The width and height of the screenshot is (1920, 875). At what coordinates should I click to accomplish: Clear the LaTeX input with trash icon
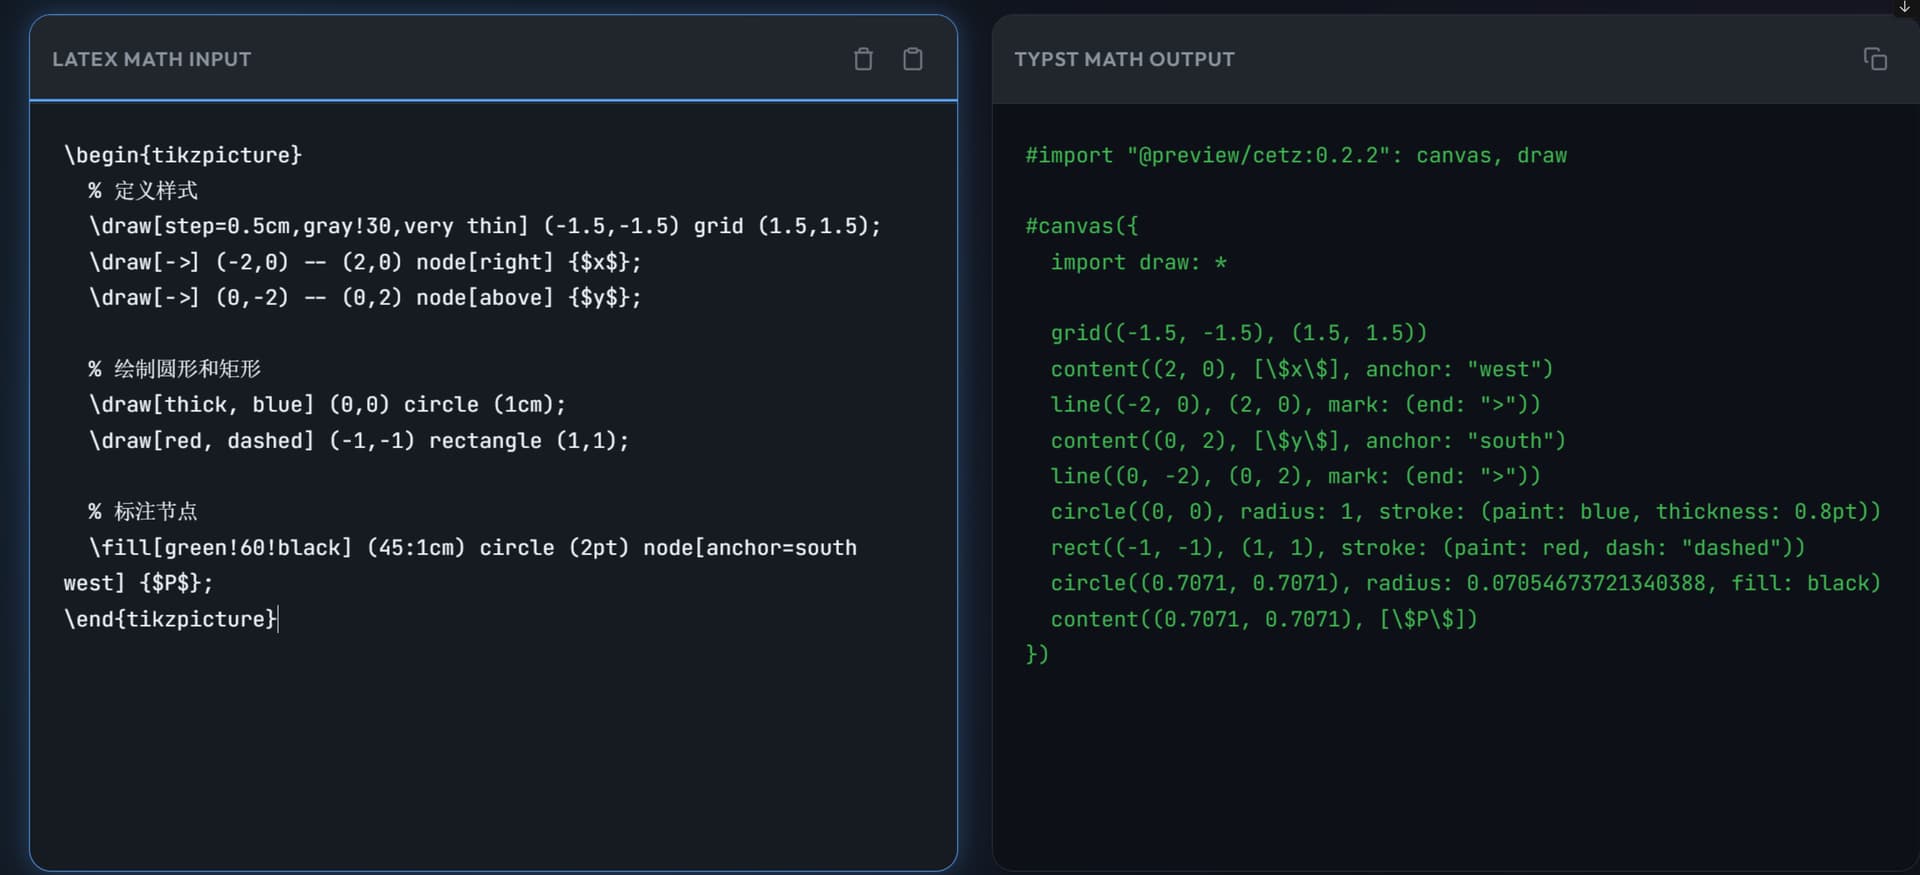click(863, 60)
